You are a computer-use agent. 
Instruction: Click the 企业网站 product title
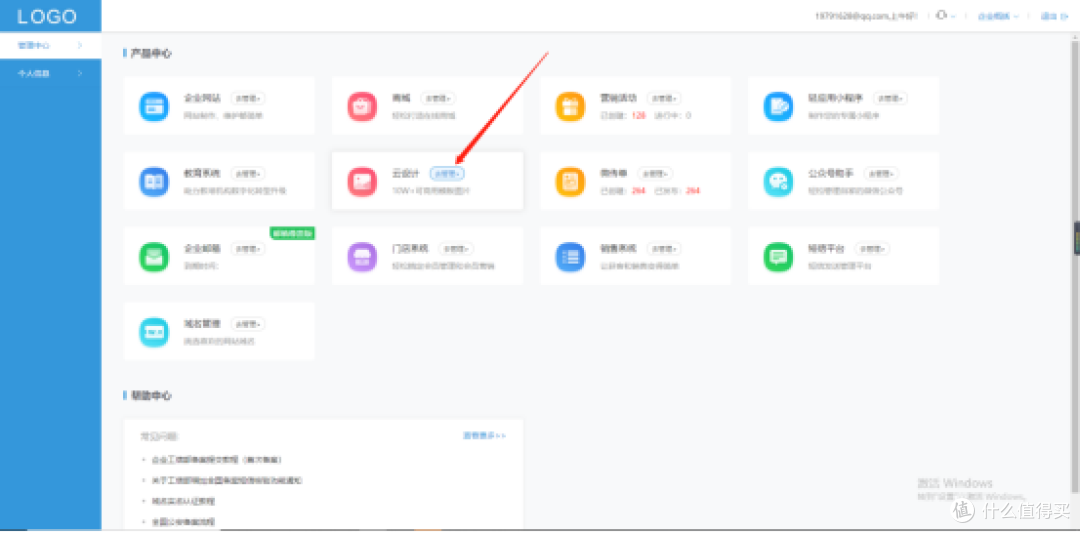202,98
